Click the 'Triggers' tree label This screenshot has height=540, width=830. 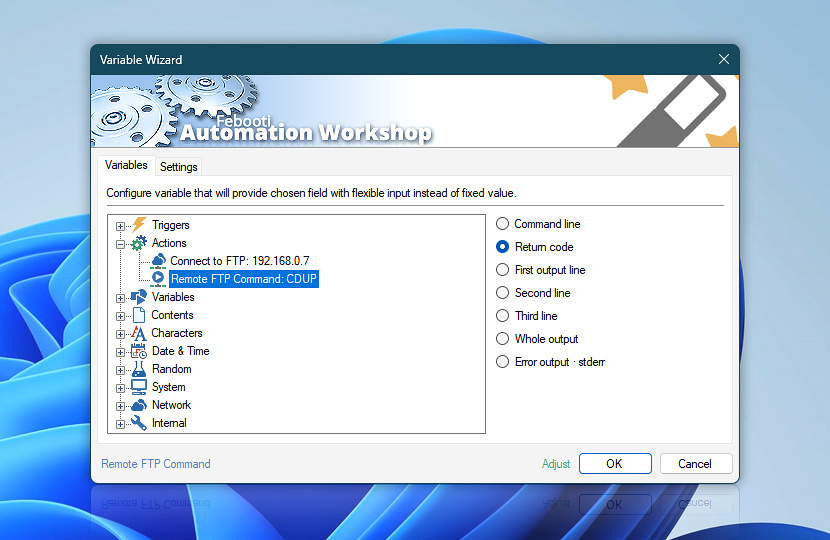(170, 225)
